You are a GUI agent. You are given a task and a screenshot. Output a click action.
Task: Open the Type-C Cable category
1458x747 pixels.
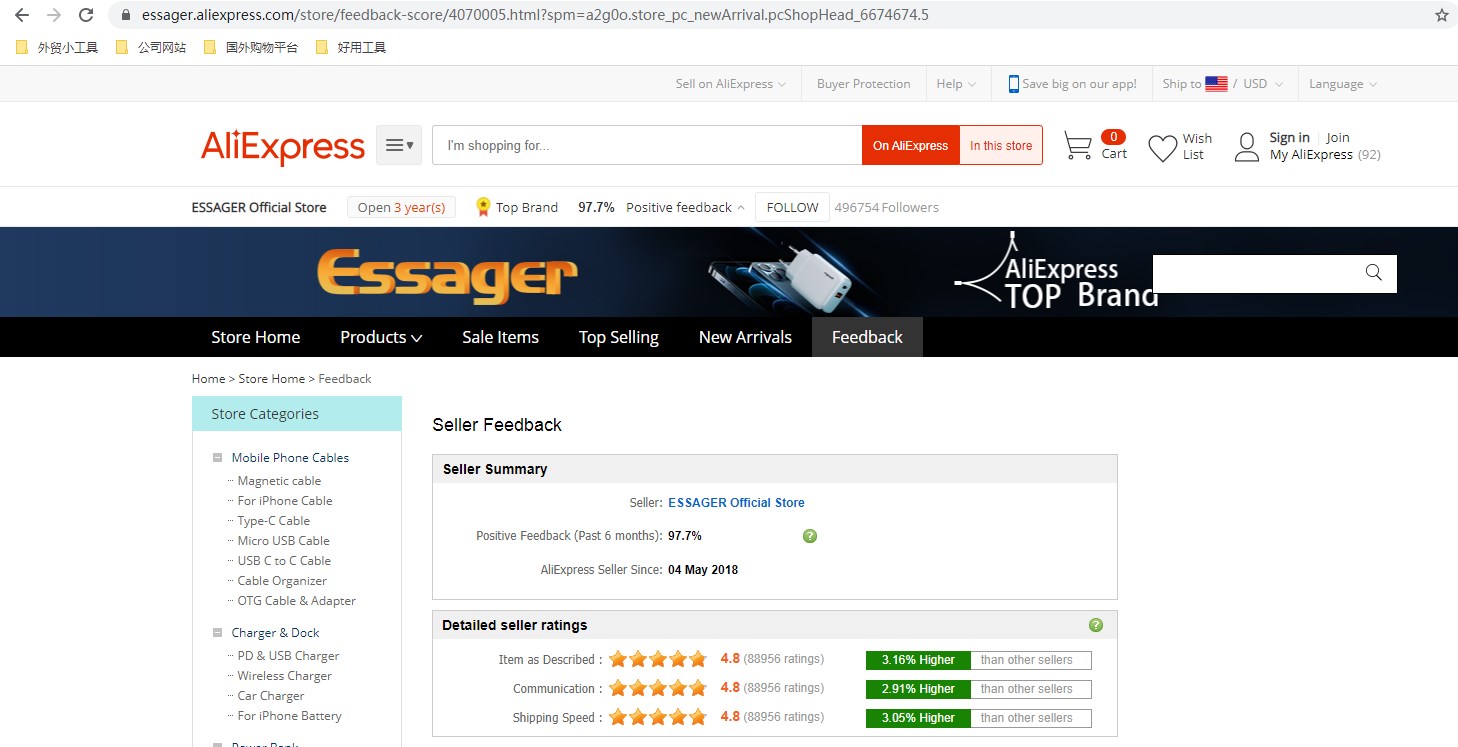[x=274, y=521]
